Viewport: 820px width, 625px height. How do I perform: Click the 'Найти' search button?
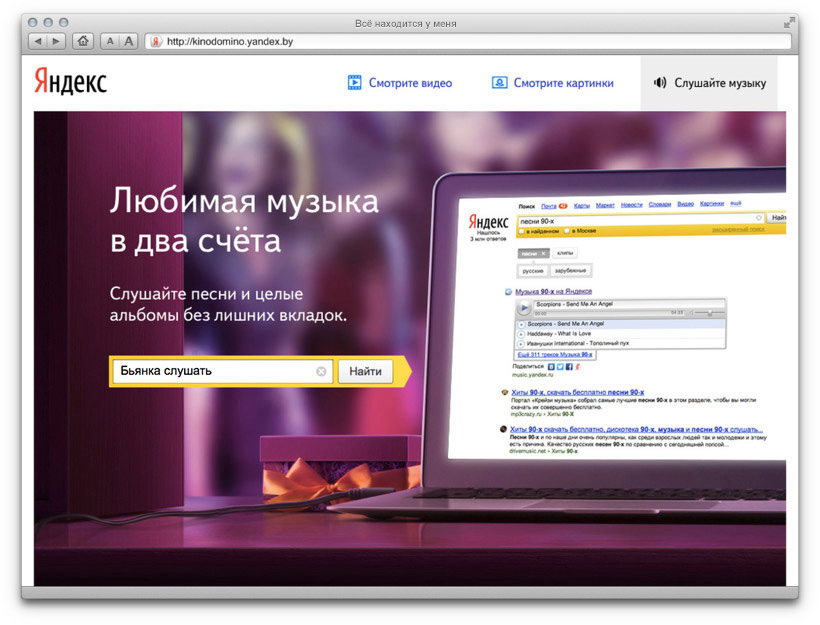coord(365,371)
